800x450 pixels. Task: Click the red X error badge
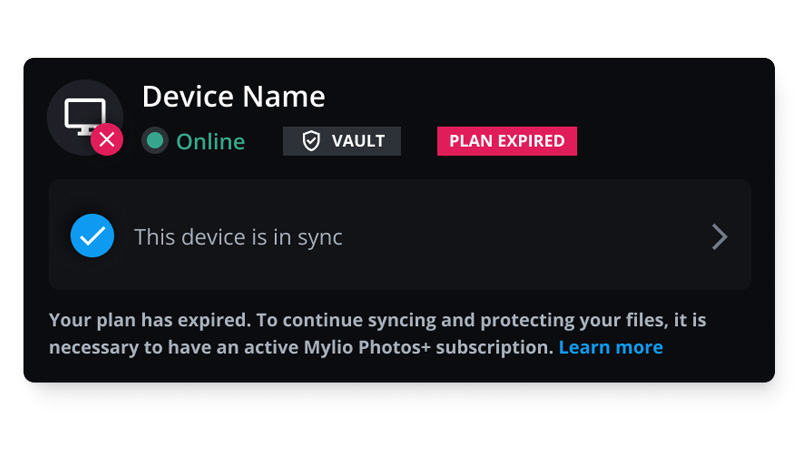point(107,140)
